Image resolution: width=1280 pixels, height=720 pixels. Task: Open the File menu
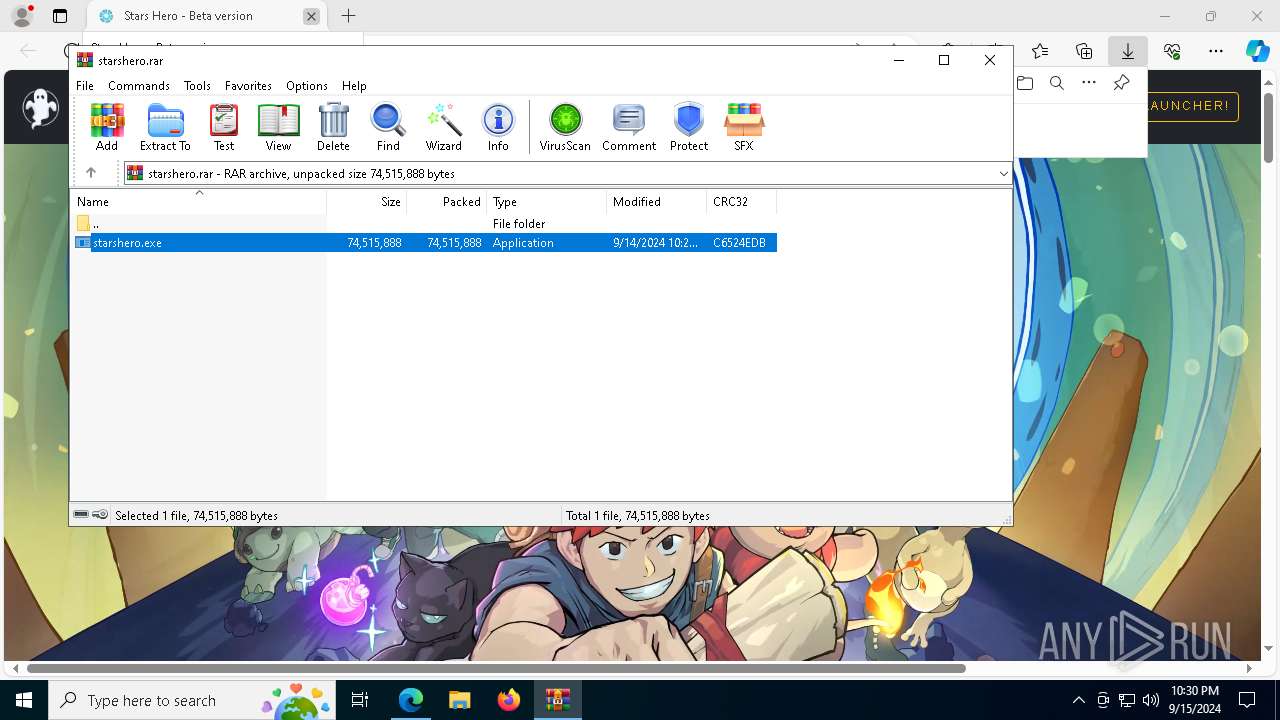click(x=85, y=86)
